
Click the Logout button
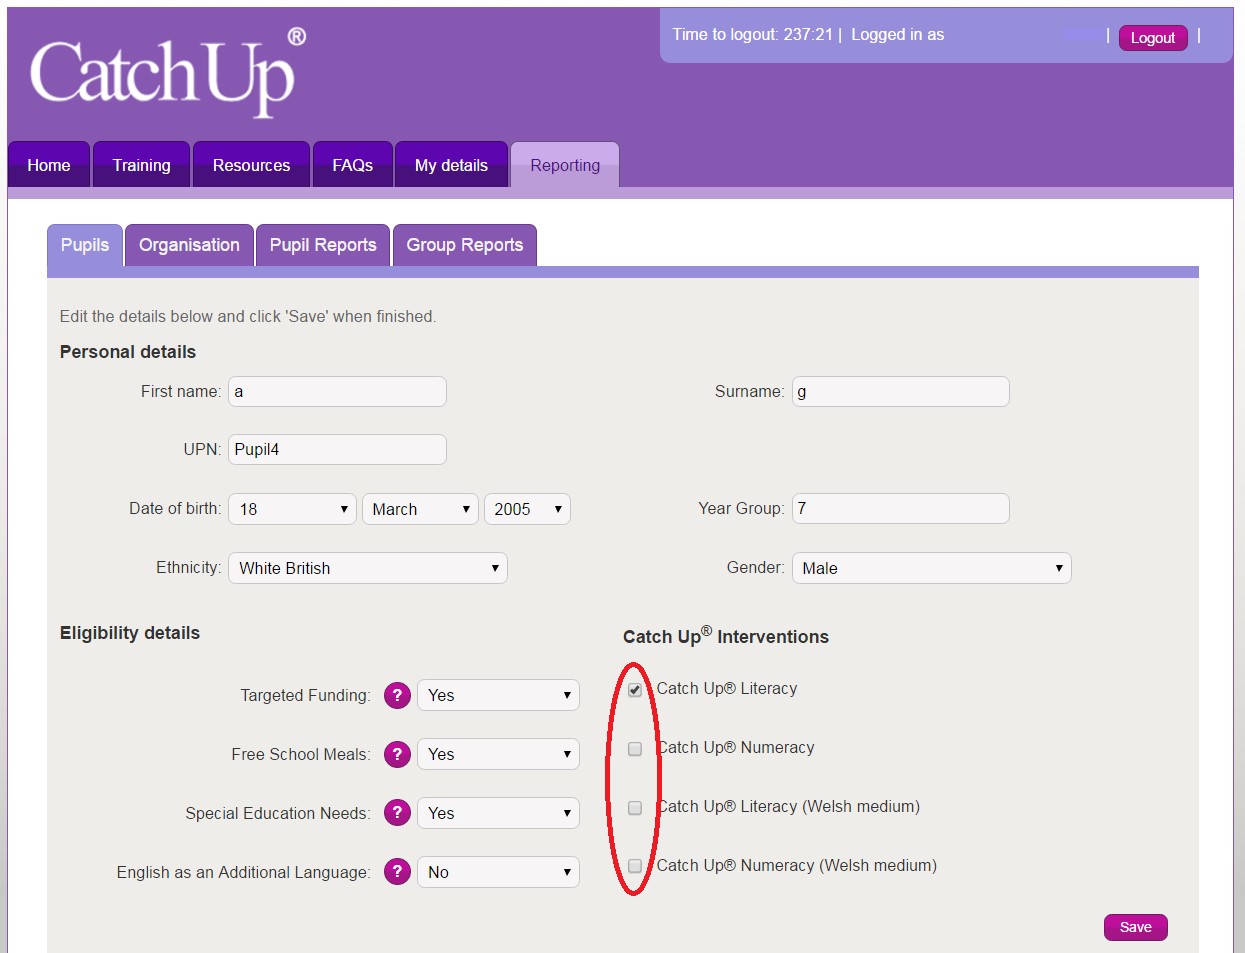click(1152, 38)
